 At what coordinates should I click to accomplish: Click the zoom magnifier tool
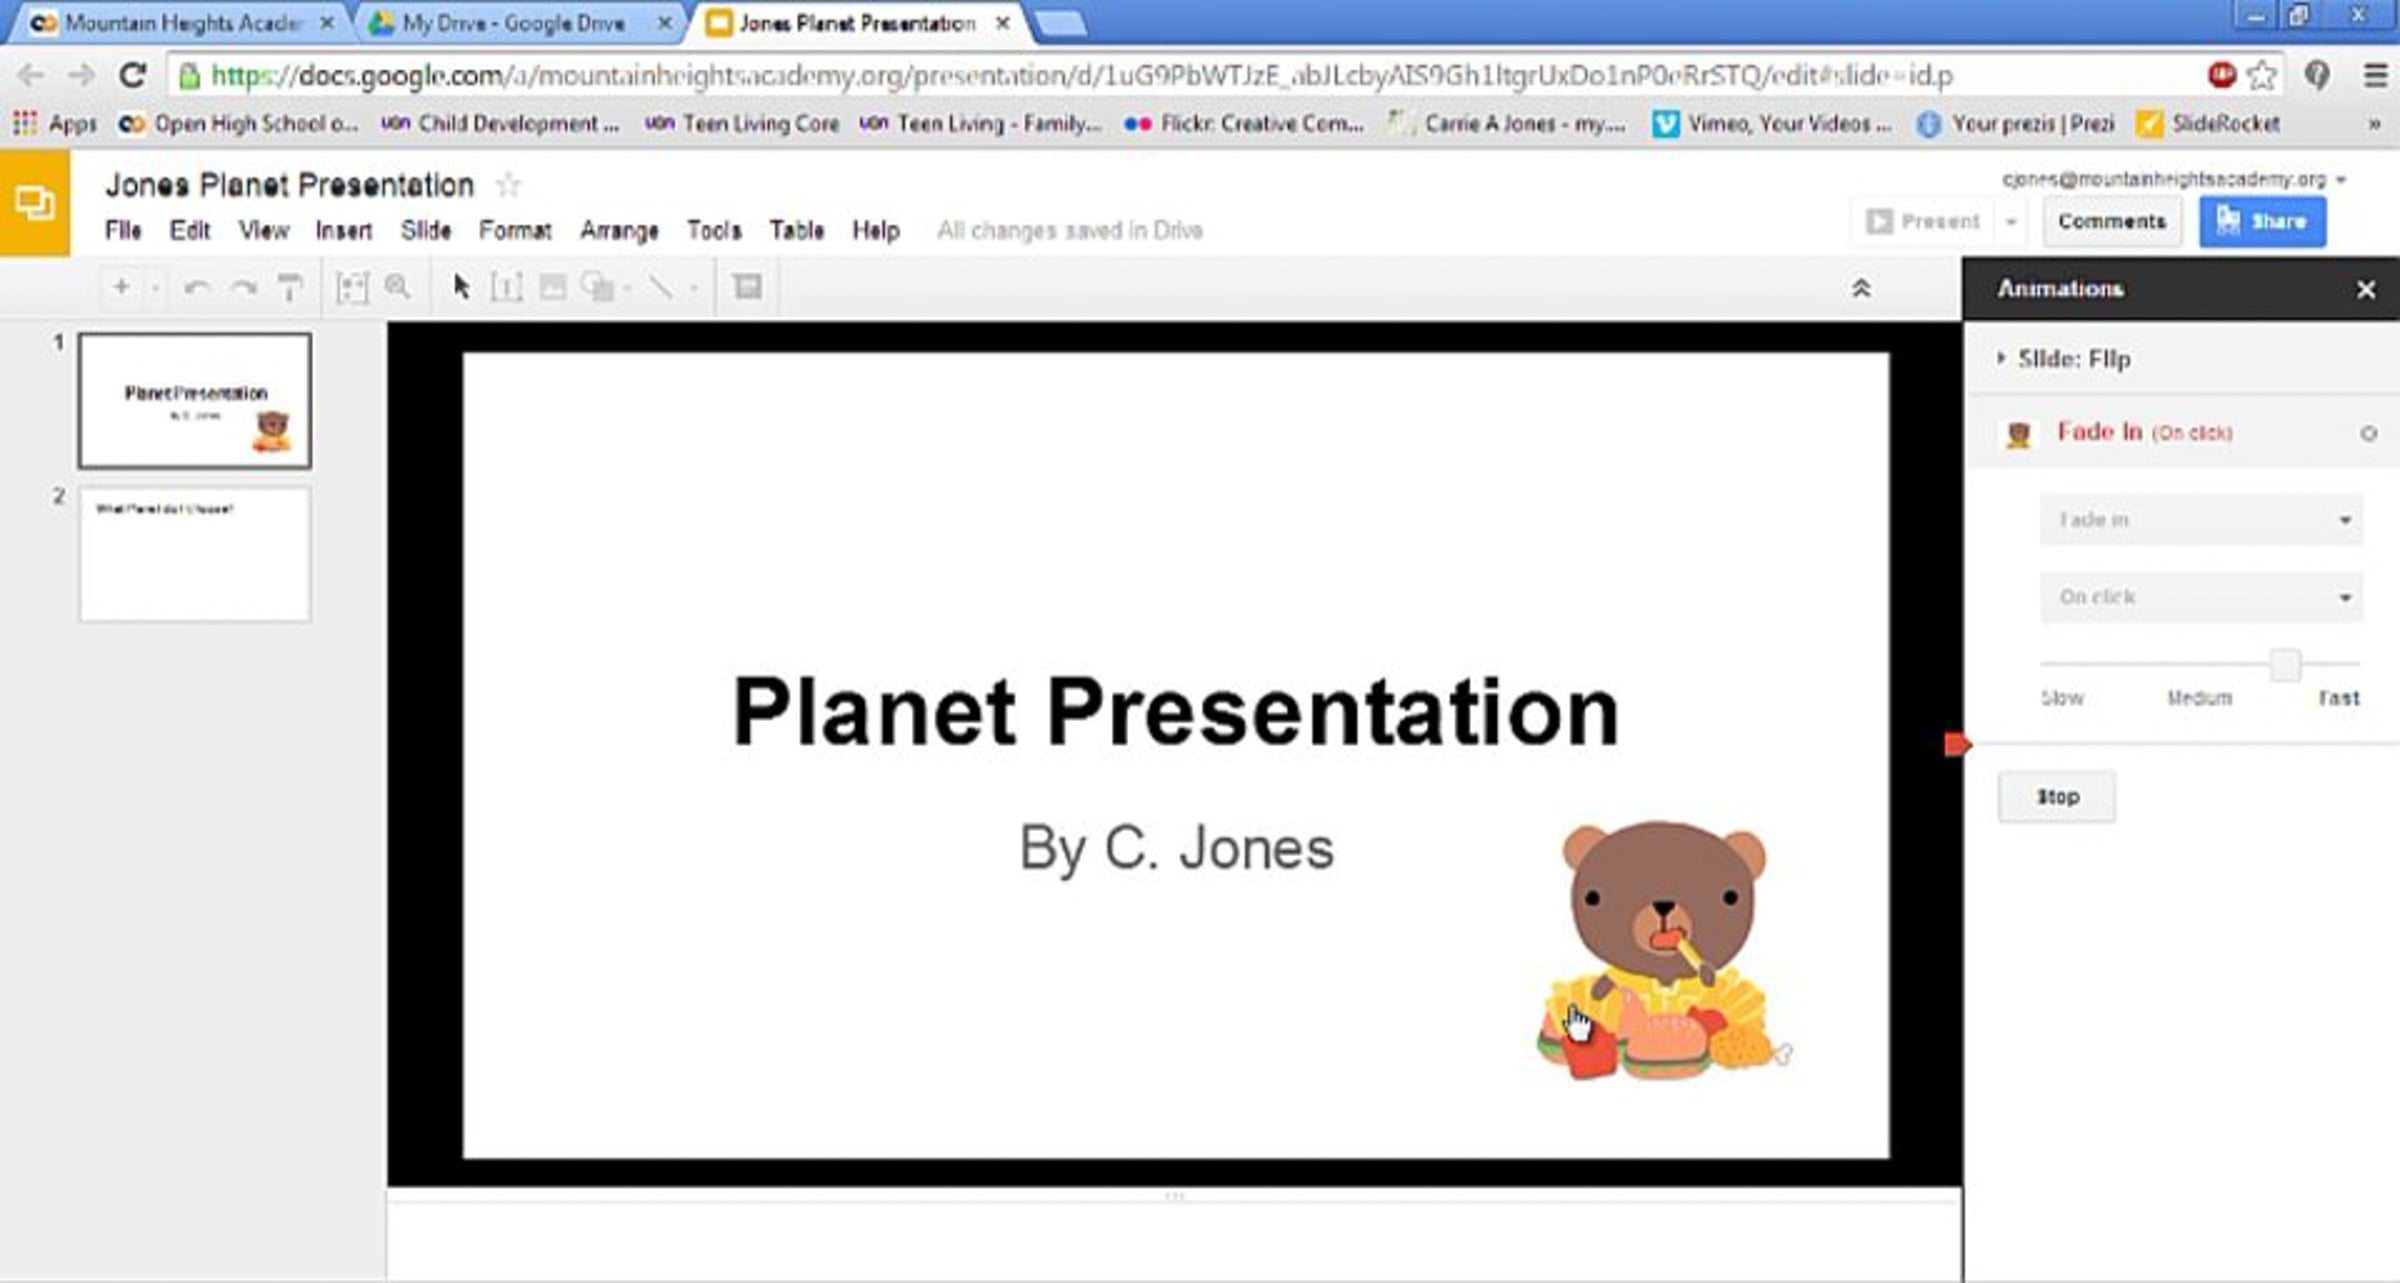click(397, 288)
